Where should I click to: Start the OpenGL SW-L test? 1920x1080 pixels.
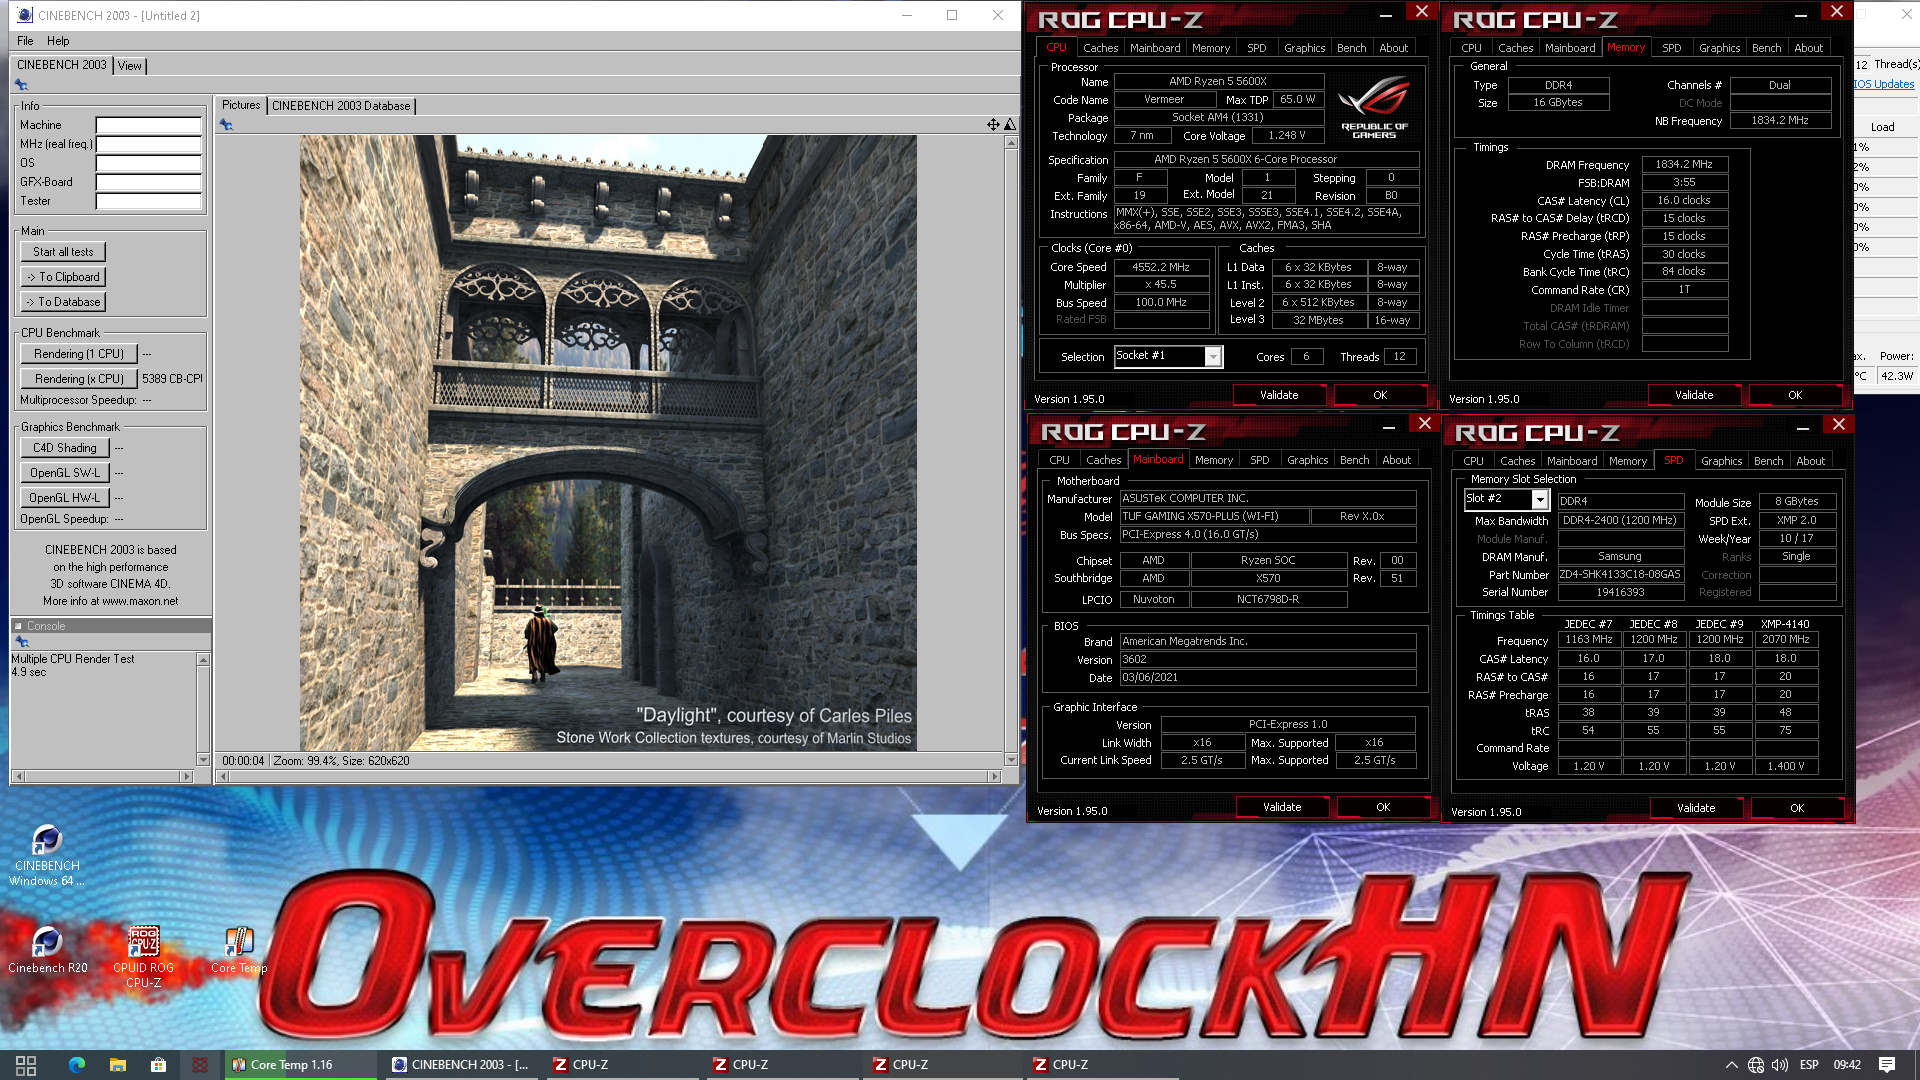point(65,473)
